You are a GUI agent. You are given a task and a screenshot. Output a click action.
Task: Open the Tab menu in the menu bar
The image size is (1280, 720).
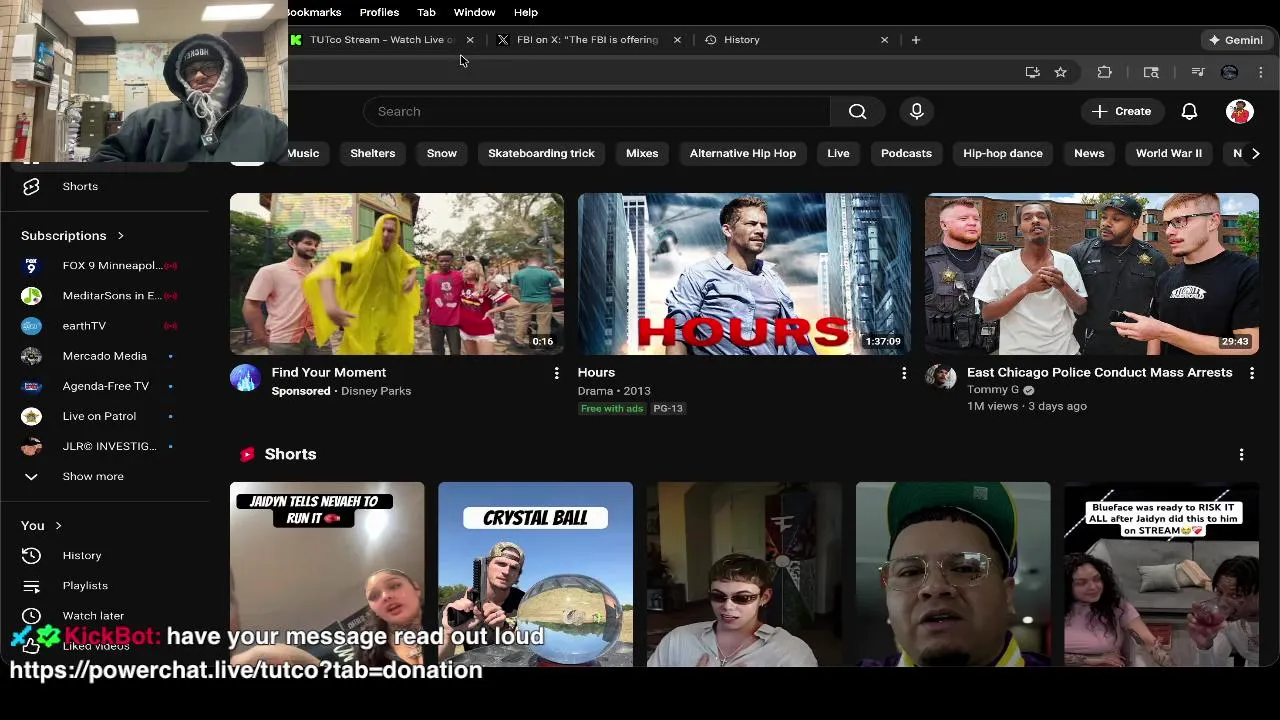coord(426,12)
